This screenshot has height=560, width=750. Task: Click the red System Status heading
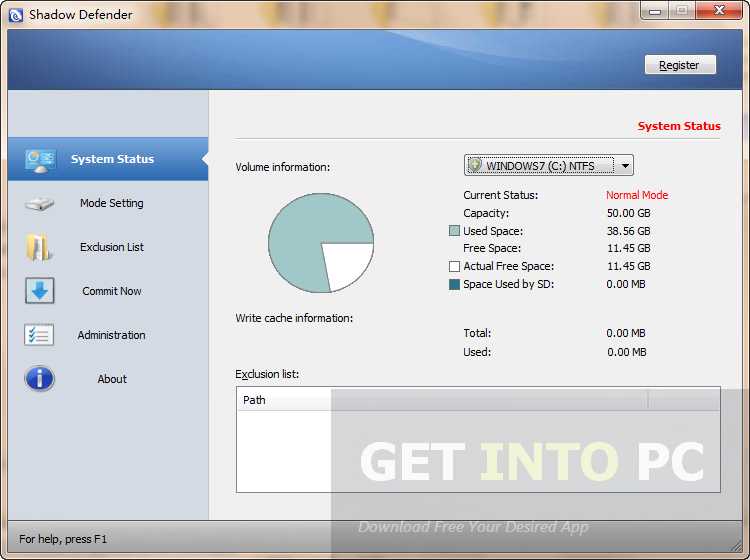pyautogui.click(x=679, y=126)
